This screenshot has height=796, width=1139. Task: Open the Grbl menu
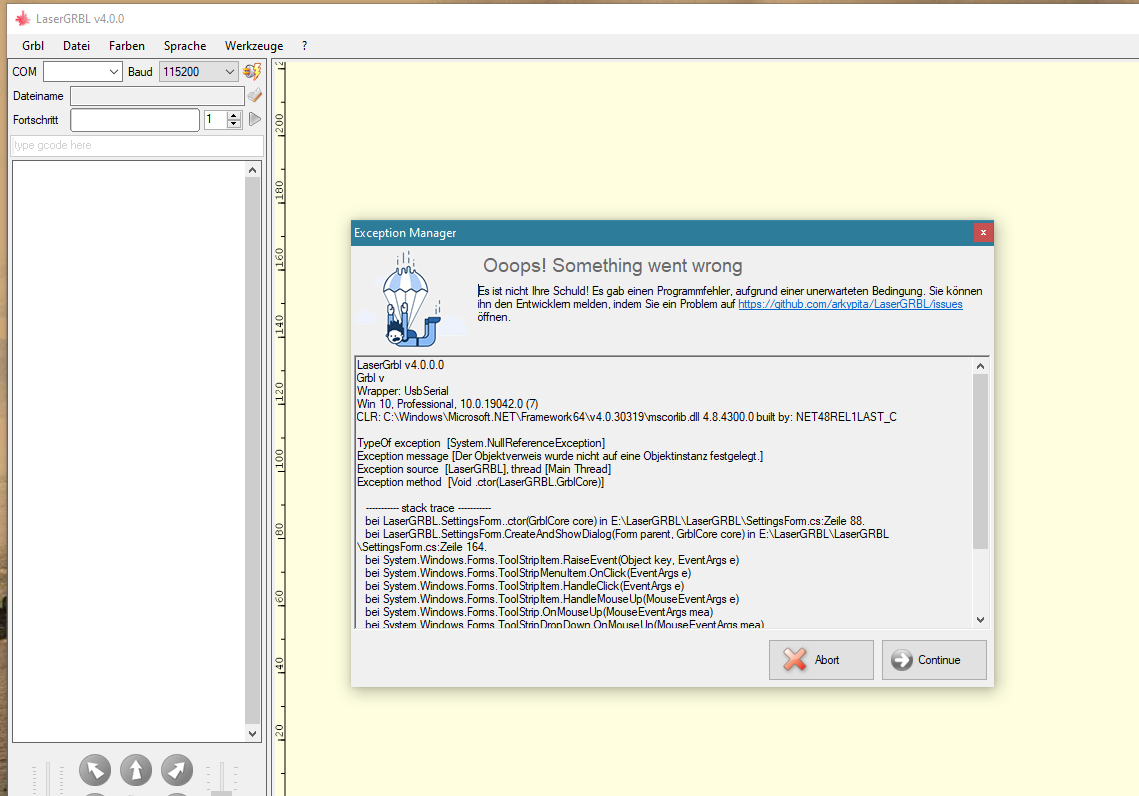[x=33, y=46]
